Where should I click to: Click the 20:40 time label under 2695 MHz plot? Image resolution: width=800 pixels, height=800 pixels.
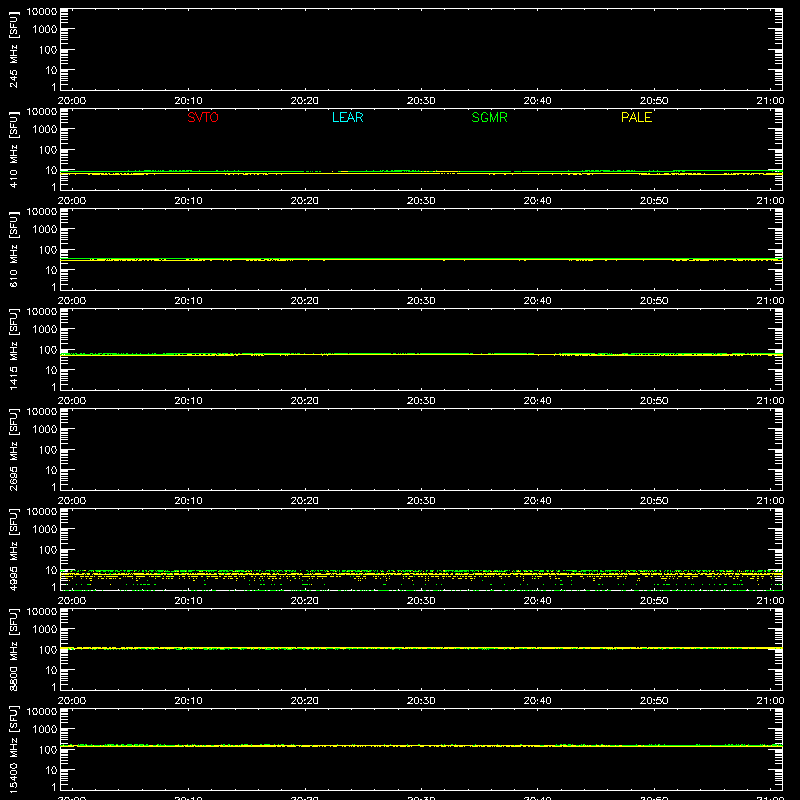click(537, 501)
